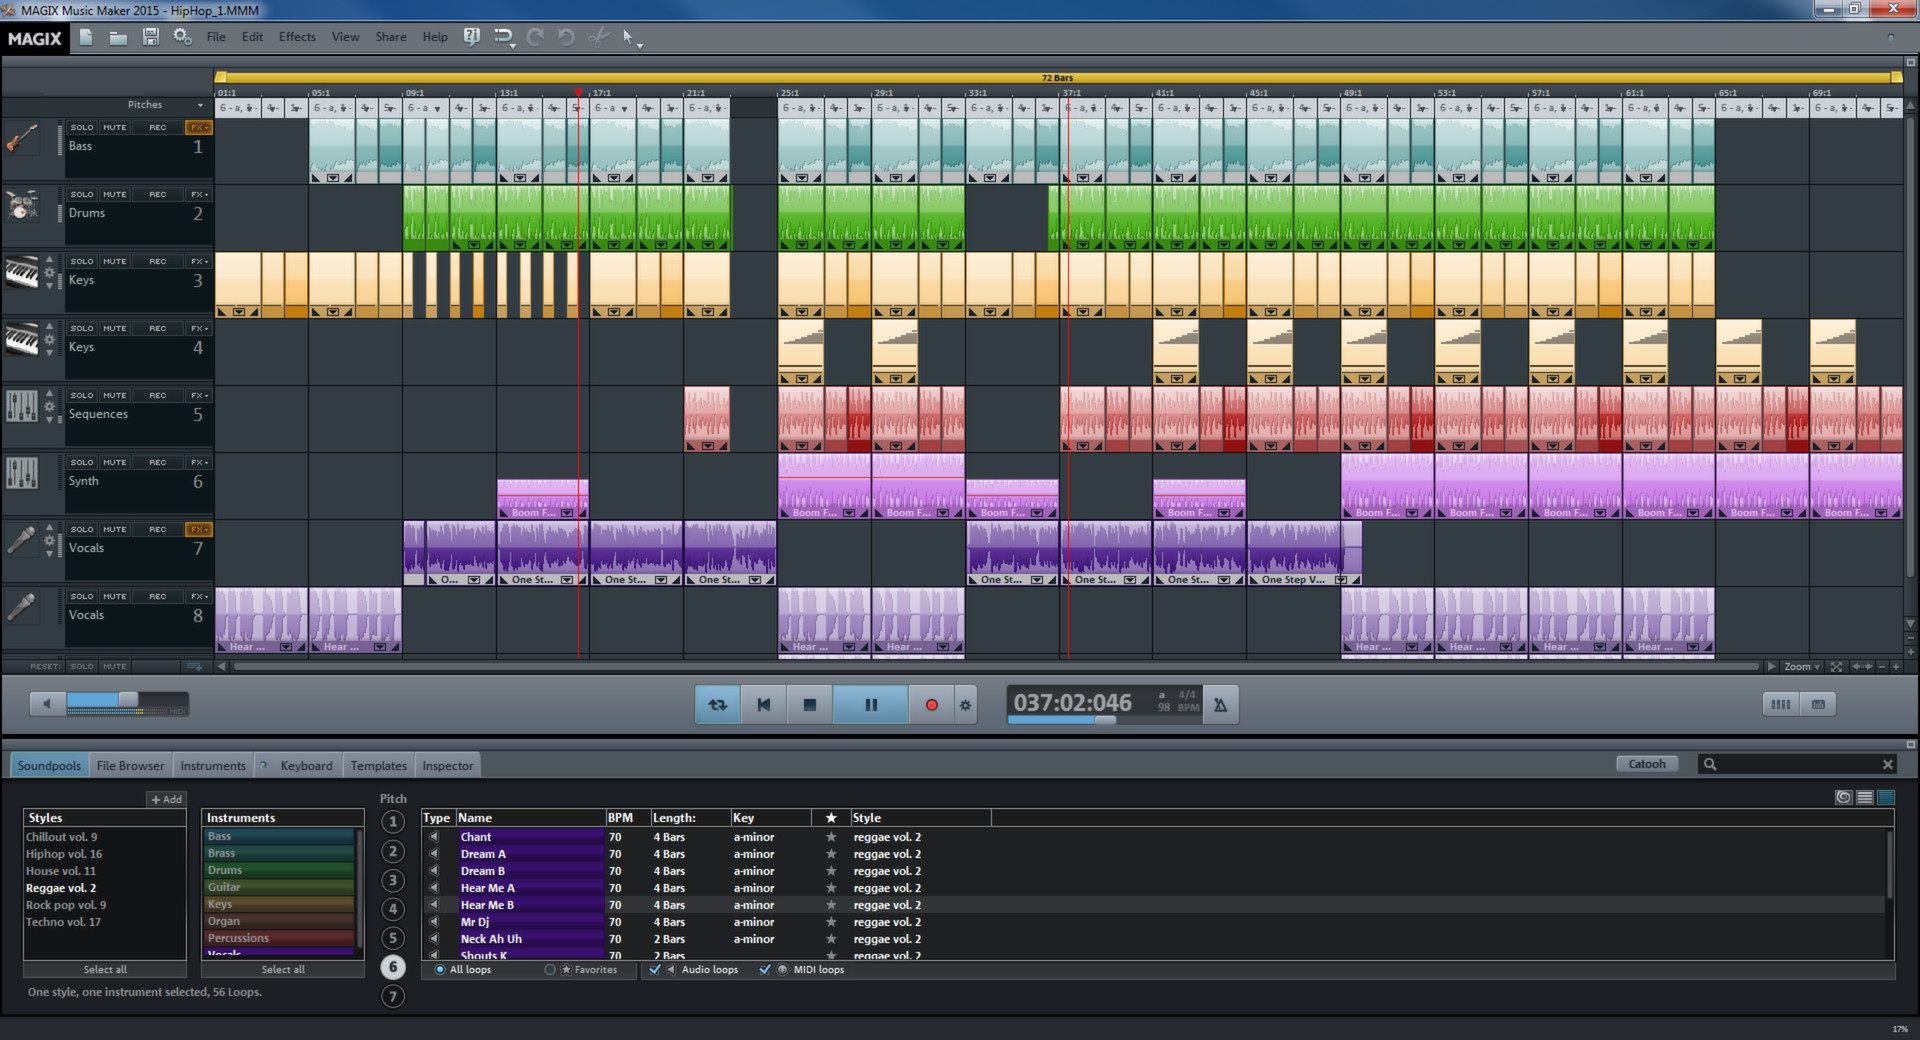Open the FX dropdown on Synth track
1920x1040 pixels.
198,463
